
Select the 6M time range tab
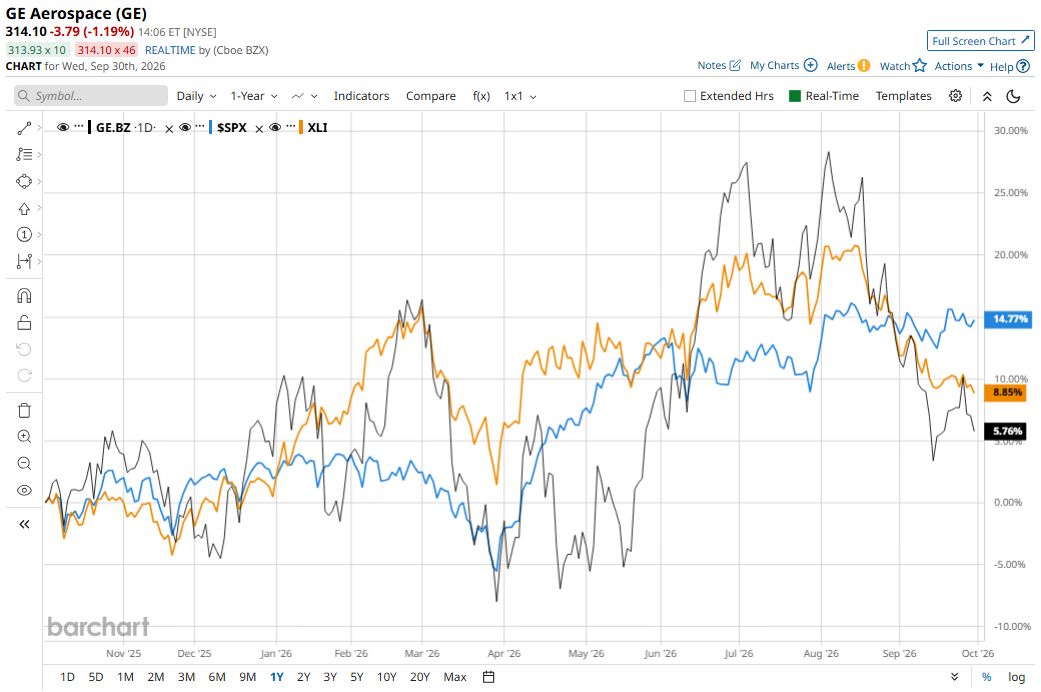(217, 677)
